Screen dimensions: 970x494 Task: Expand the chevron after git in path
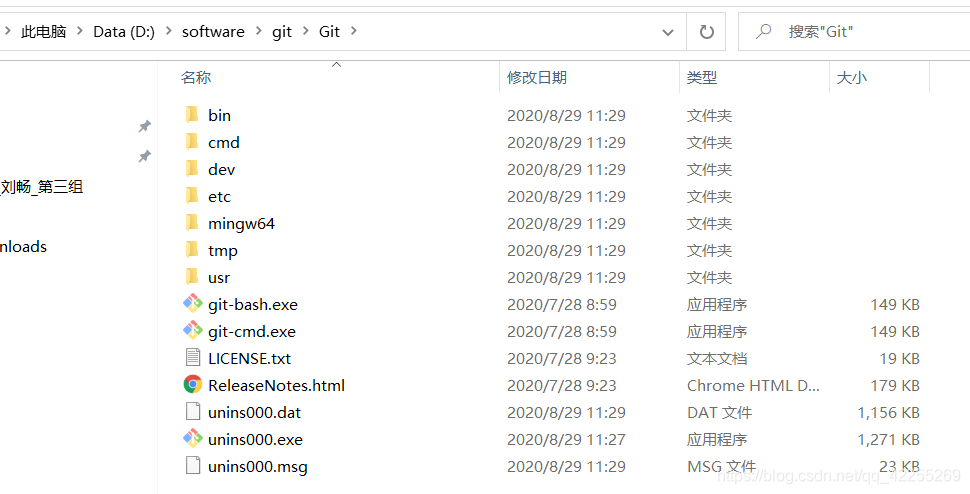pos(306,31)
